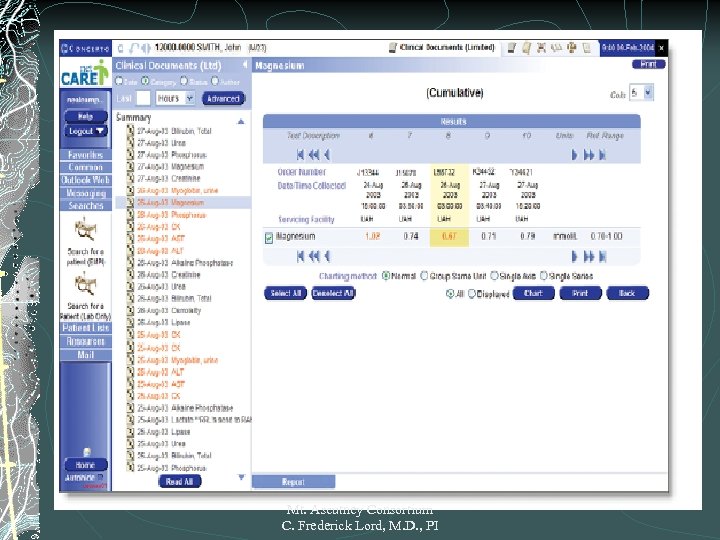
Task: Click the yellow scroll icon in top toolbar
Action: pyautogui.click(x=527, y=48)
